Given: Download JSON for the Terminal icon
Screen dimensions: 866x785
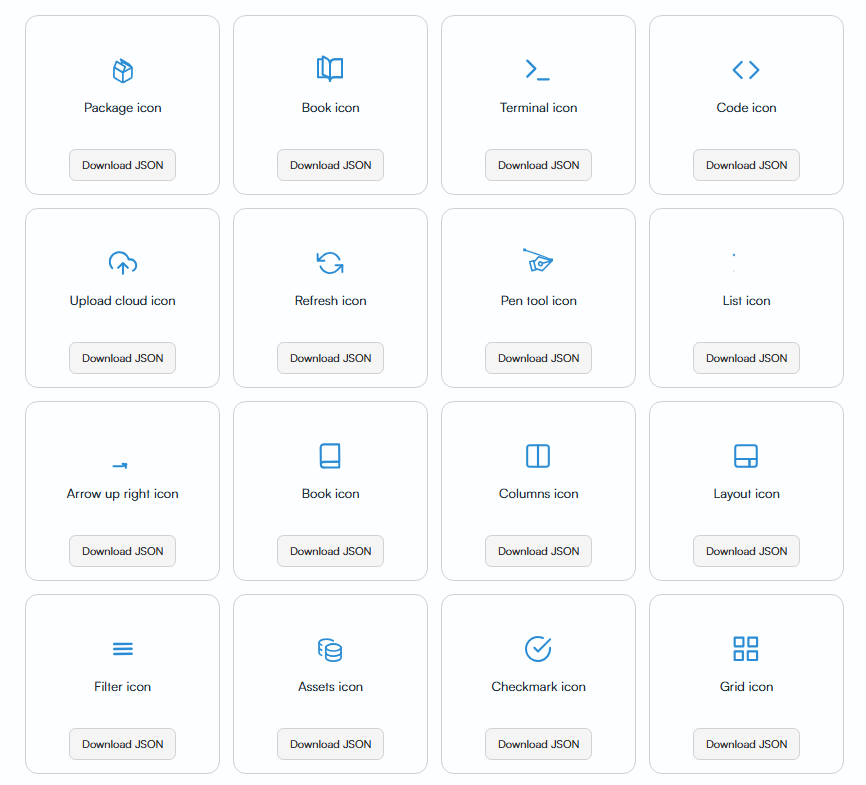Looking at the screenshot, I should [538, 165].
